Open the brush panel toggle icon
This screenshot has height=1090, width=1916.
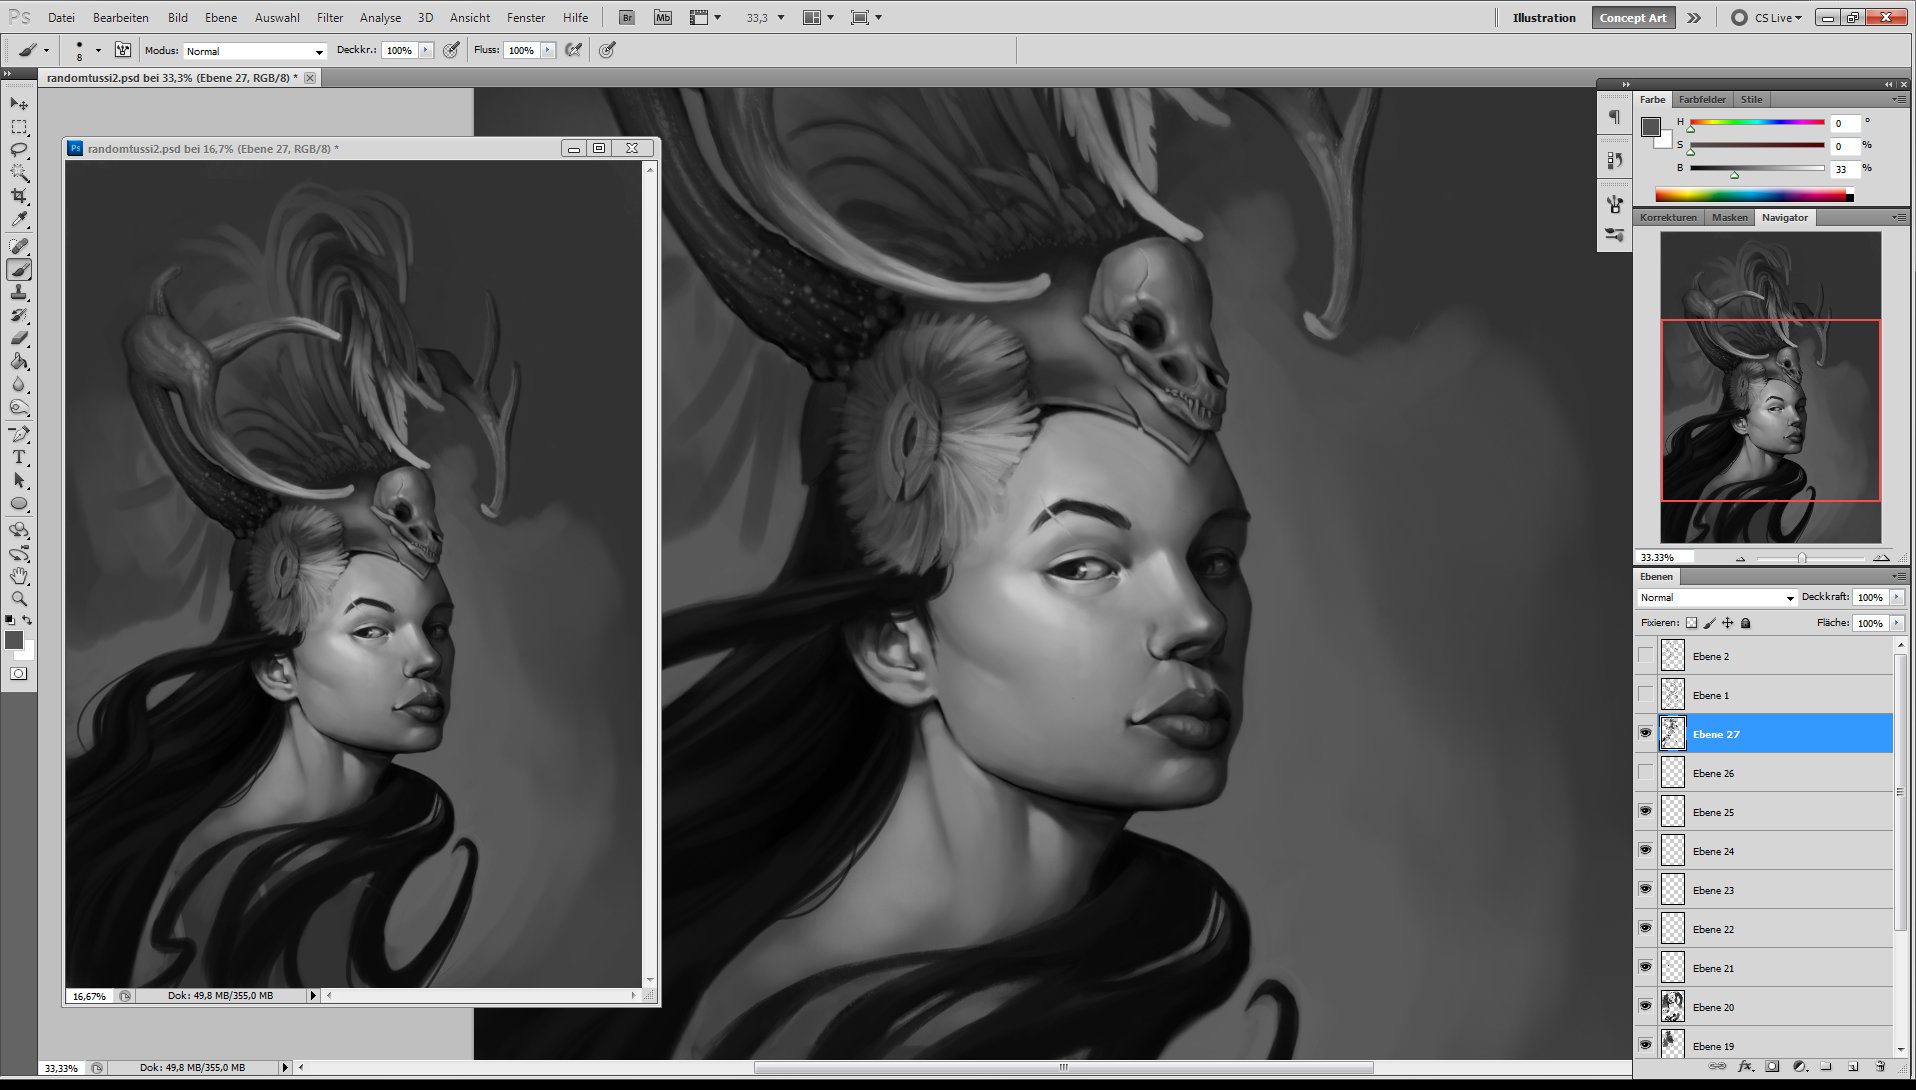tap(123, 50)
